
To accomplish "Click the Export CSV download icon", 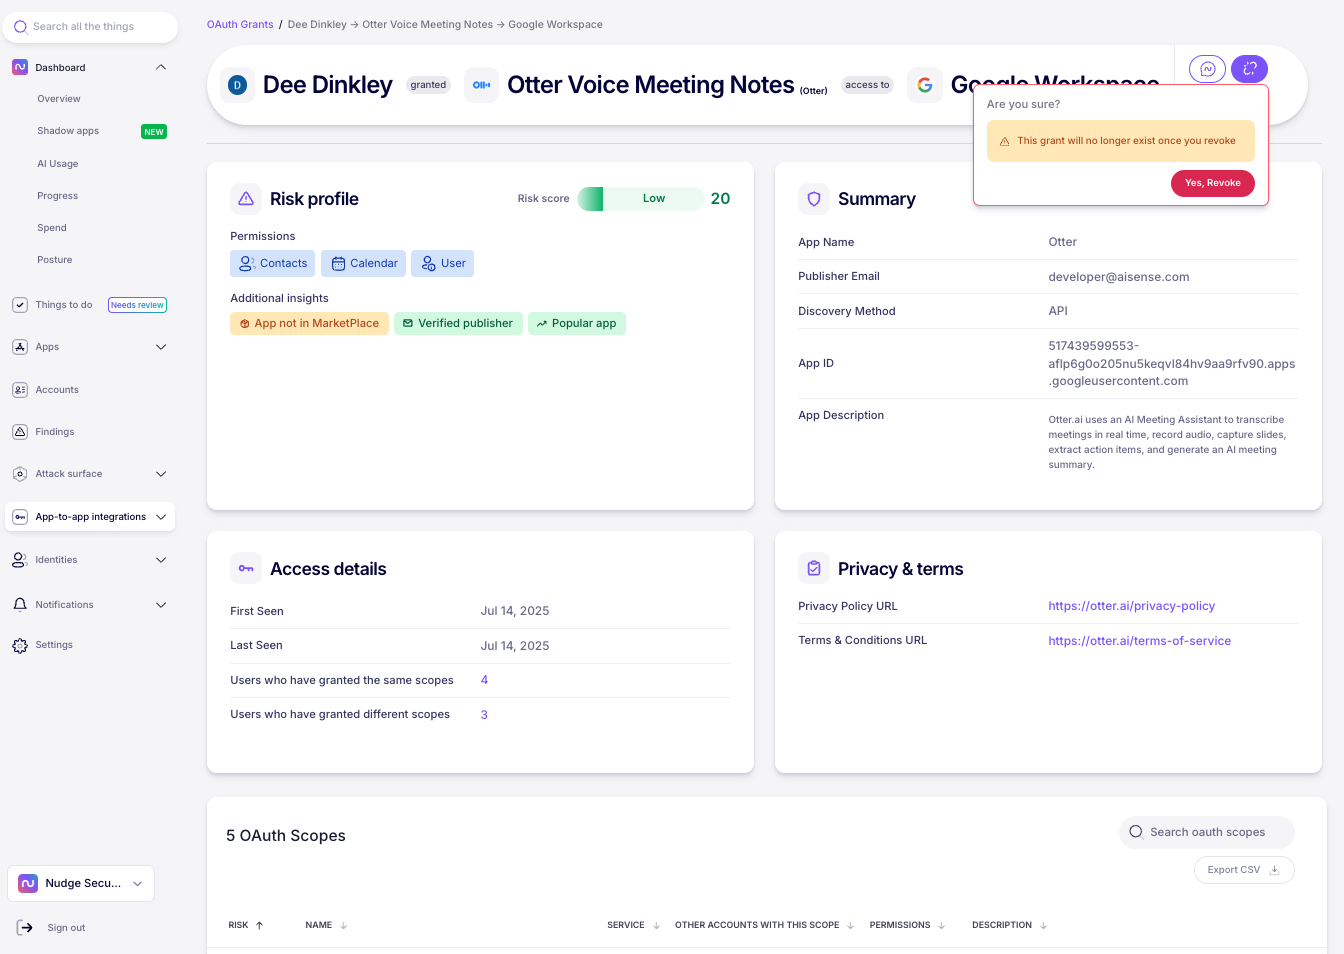I will [x=1274, y=870].
